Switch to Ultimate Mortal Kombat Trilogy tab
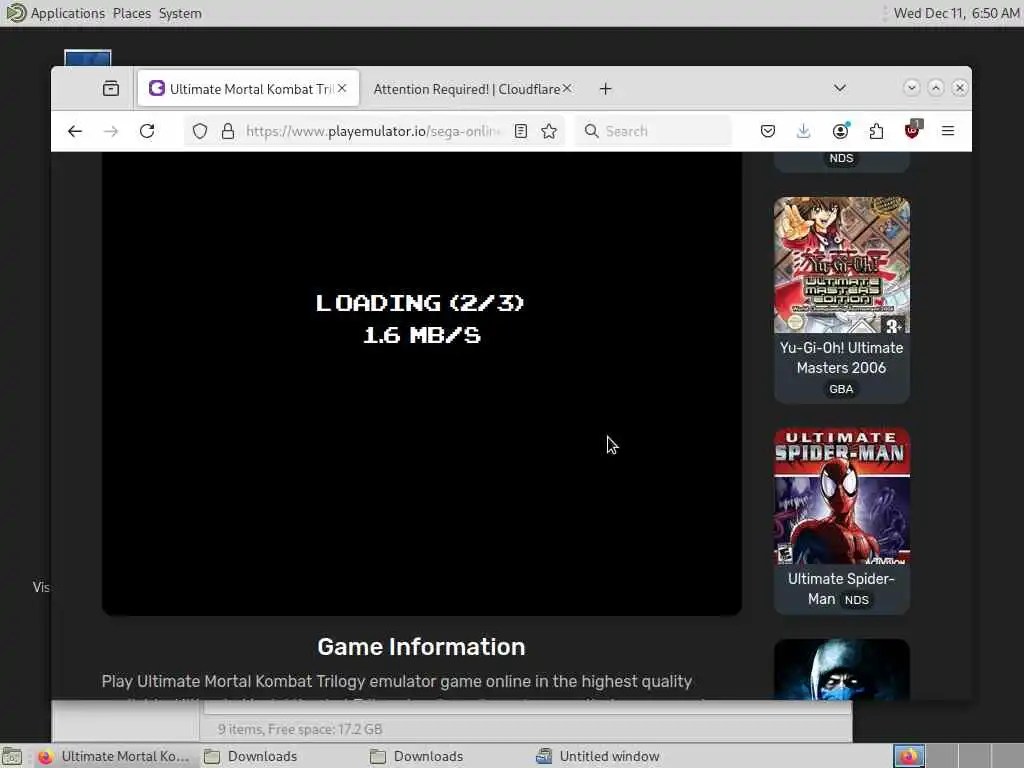Viewport: 1024px width, 768px height. click(x=248, y=88)
